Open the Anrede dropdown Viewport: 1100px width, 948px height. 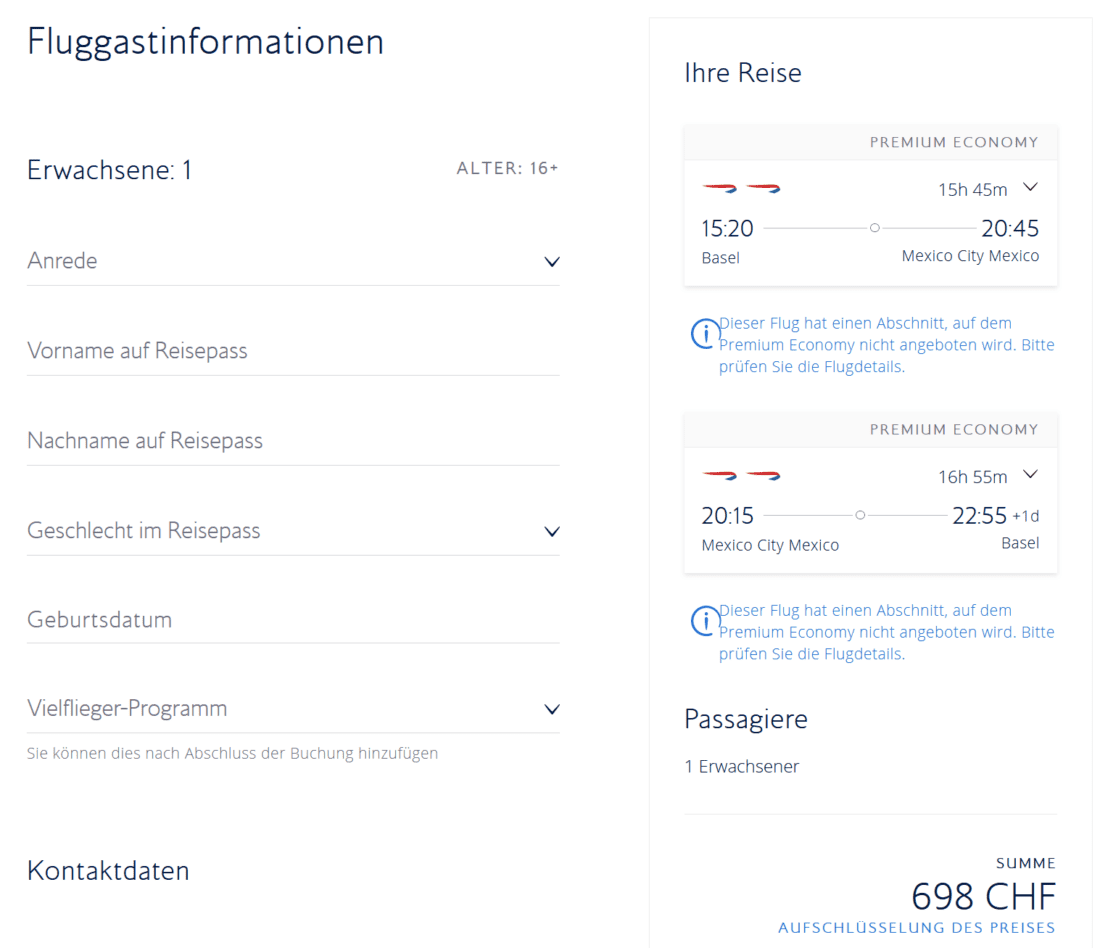coord(551,262)
